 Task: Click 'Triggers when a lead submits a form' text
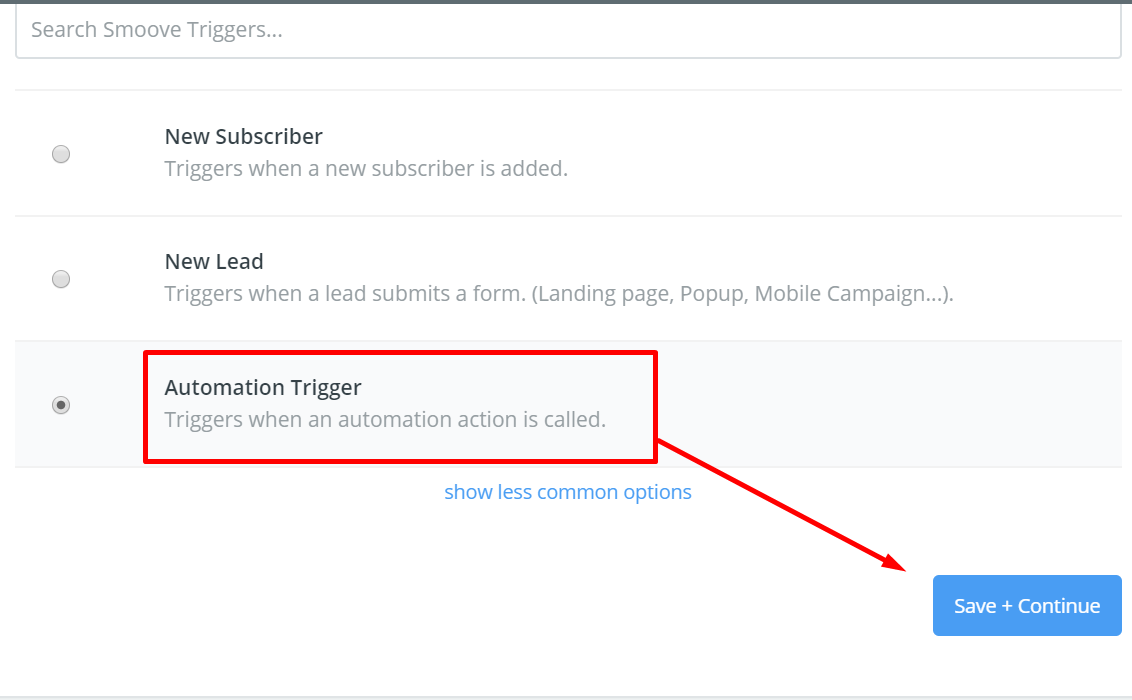(x=345, y=294)
